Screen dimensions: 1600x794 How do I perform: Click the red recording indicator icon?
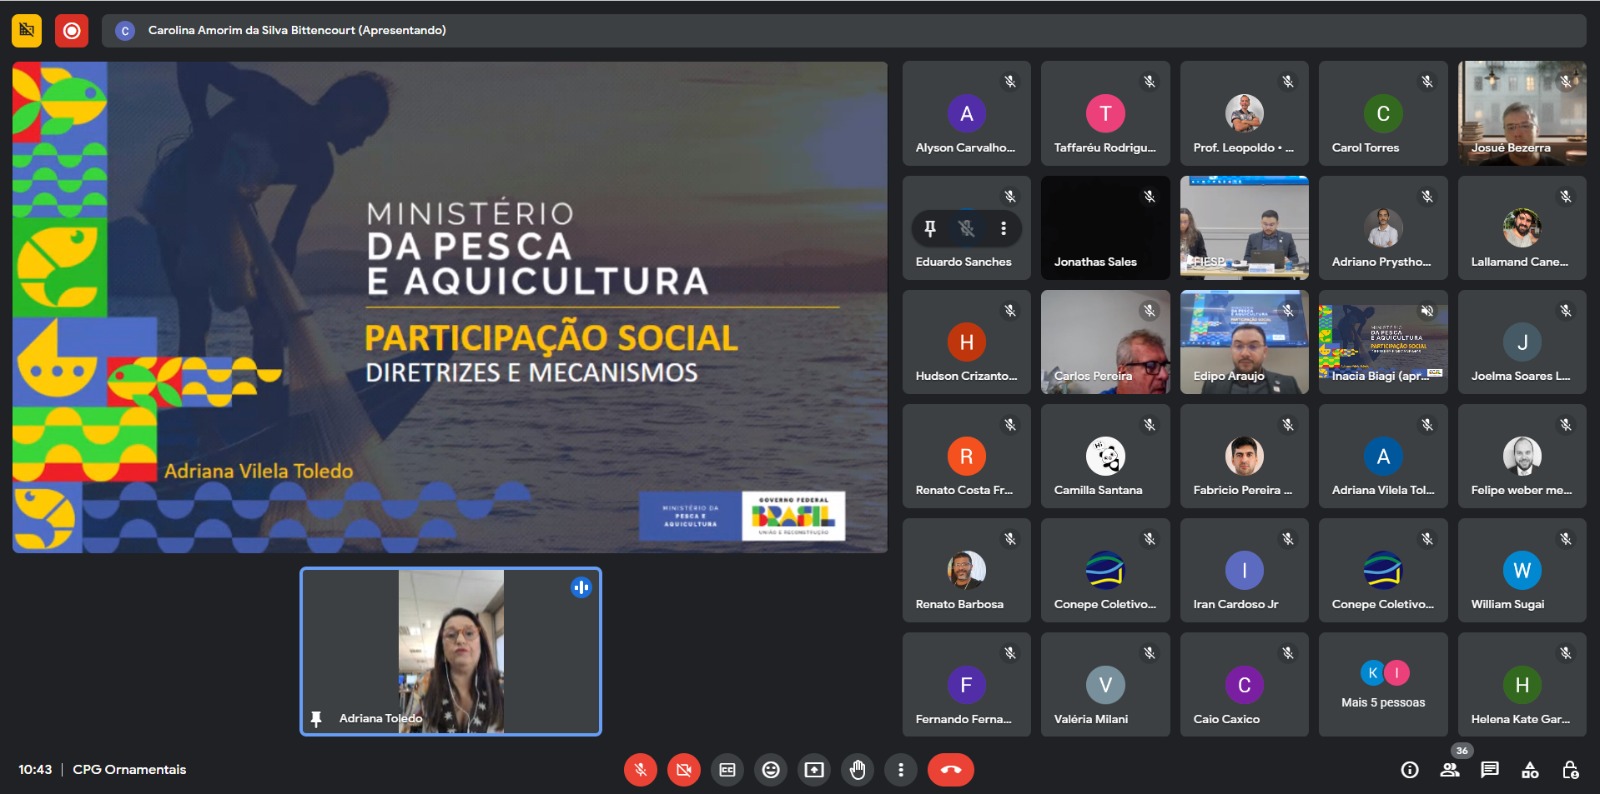point(72,30)
